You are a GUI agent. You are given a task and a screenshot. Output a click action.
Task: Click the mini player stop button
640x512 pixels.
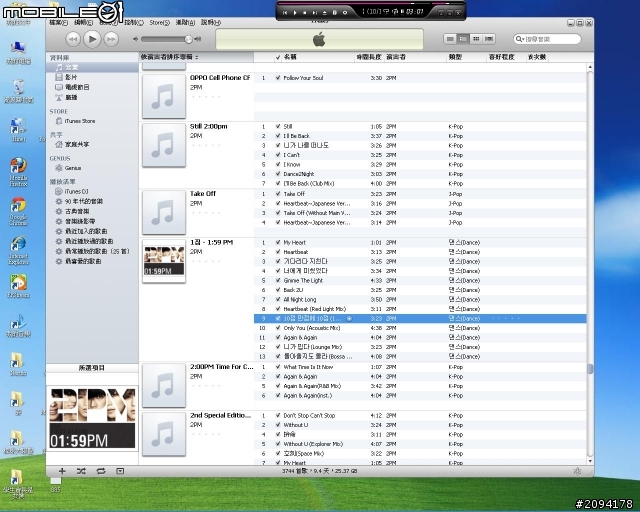pos(304,13)
